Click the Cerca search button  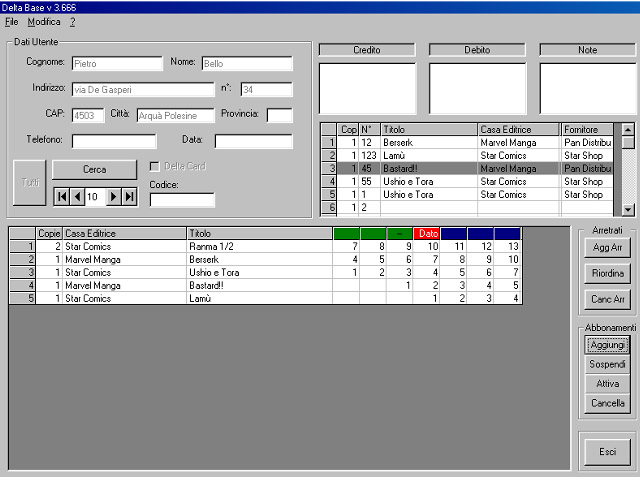click(x=94, y=169)
